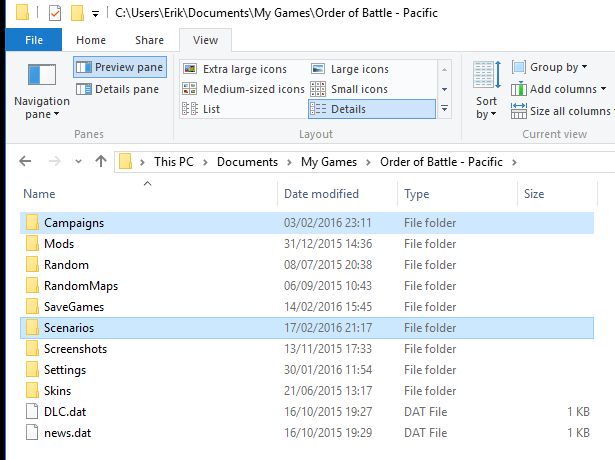Image resolution: width=615 pixels, height=460 pixels.
Task: Click the Properties quick access icon
Action: click(55, 13)
